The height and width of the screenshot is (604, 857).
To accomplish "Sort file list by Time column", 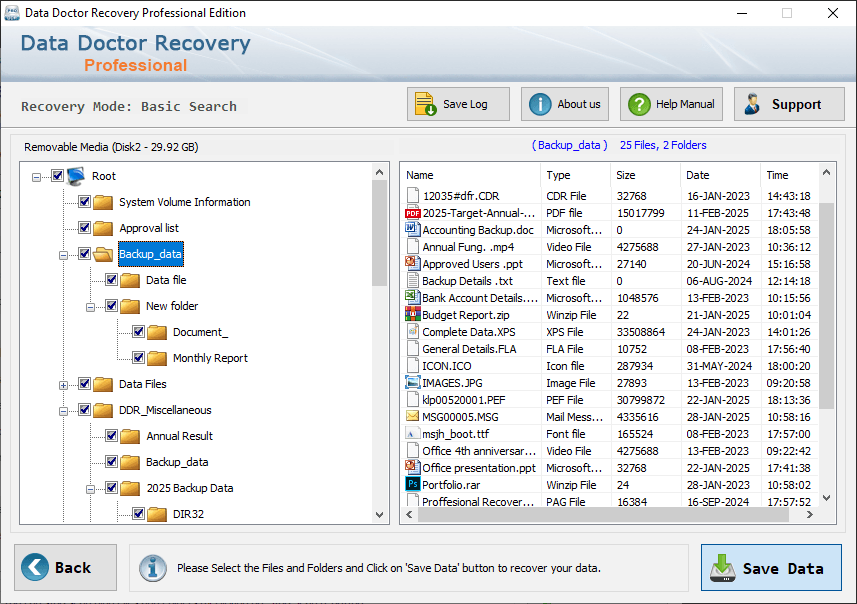I will point(790,175).
